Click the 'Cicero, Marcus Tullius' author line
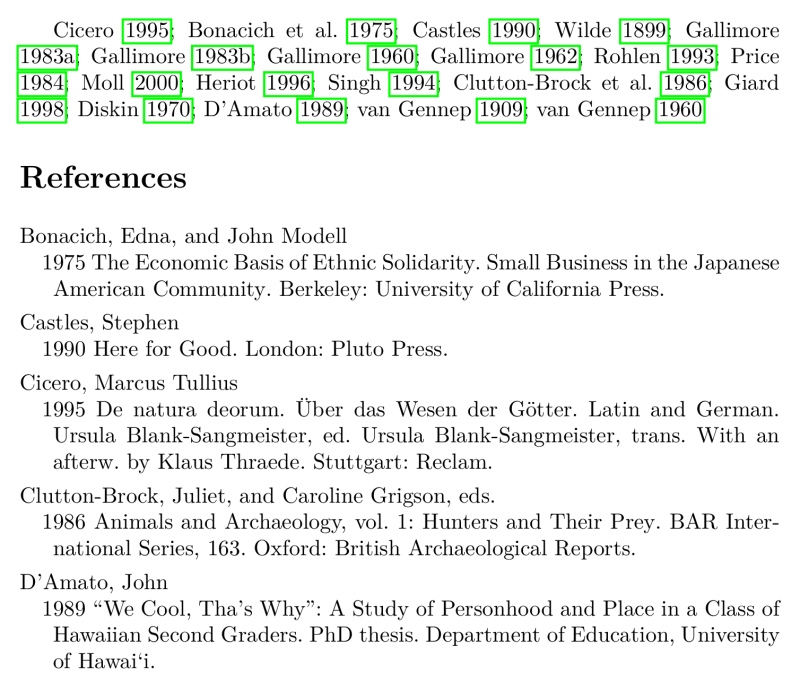800x683 pixels. tap(129, 383)
